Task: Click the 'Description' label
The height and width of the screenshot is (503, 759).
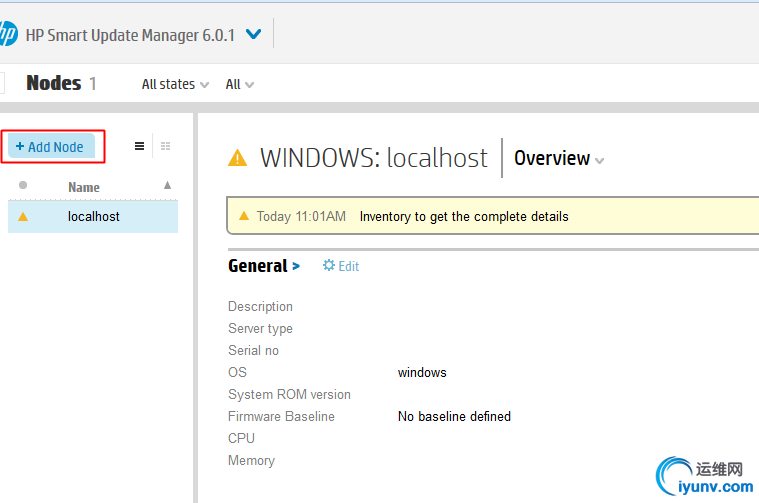Action: tap(260, 306)
